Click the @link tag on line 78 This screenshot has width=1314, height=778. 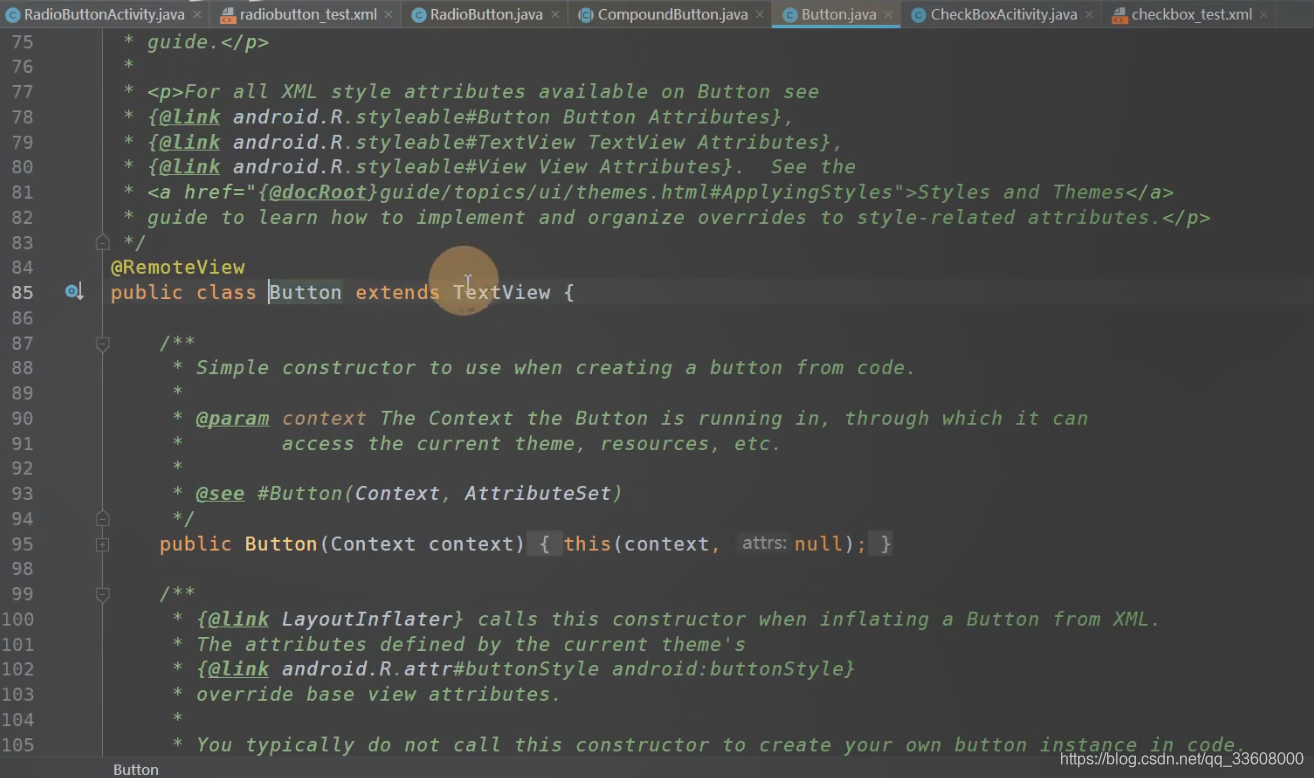tap(190, 116)
